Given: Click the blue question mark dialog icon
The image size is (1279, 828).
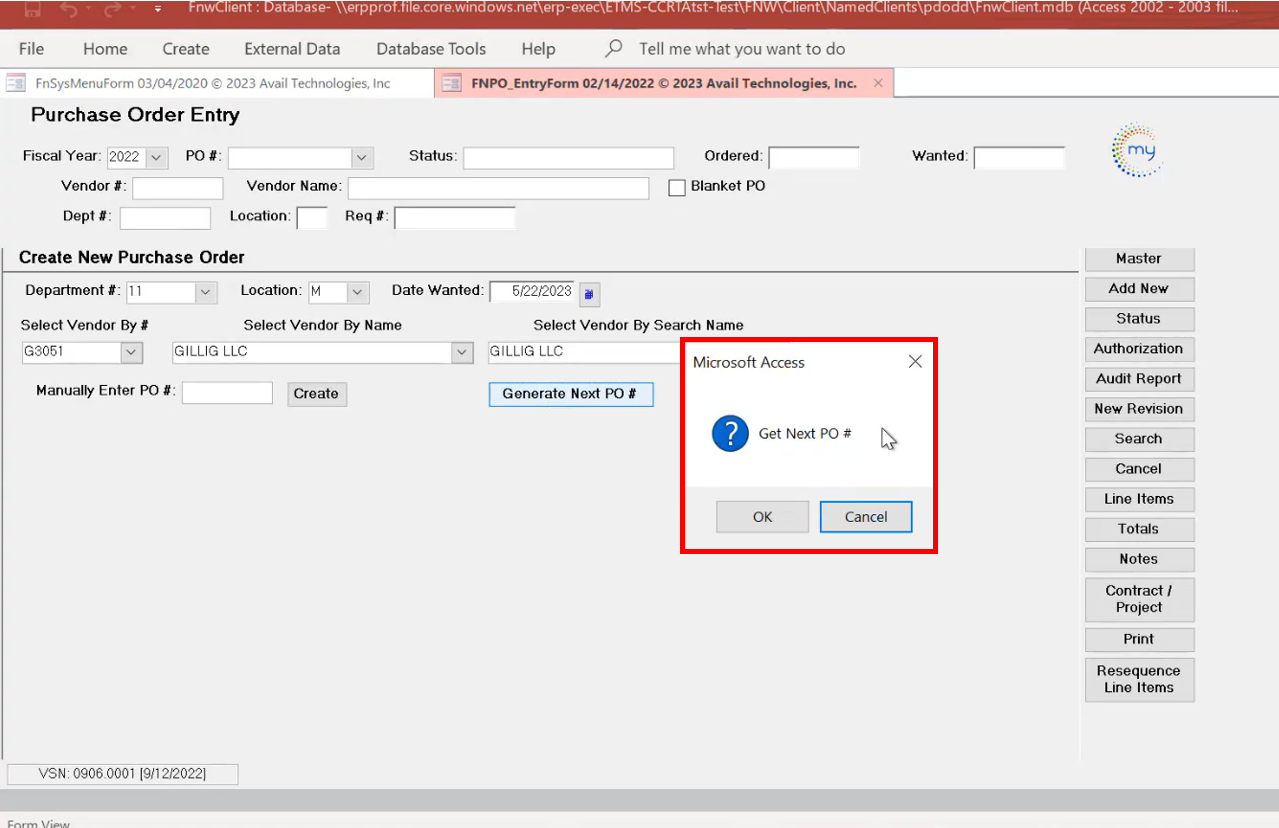Looking at the screenshot, I should pyautogui.click(x=730, y=434).
